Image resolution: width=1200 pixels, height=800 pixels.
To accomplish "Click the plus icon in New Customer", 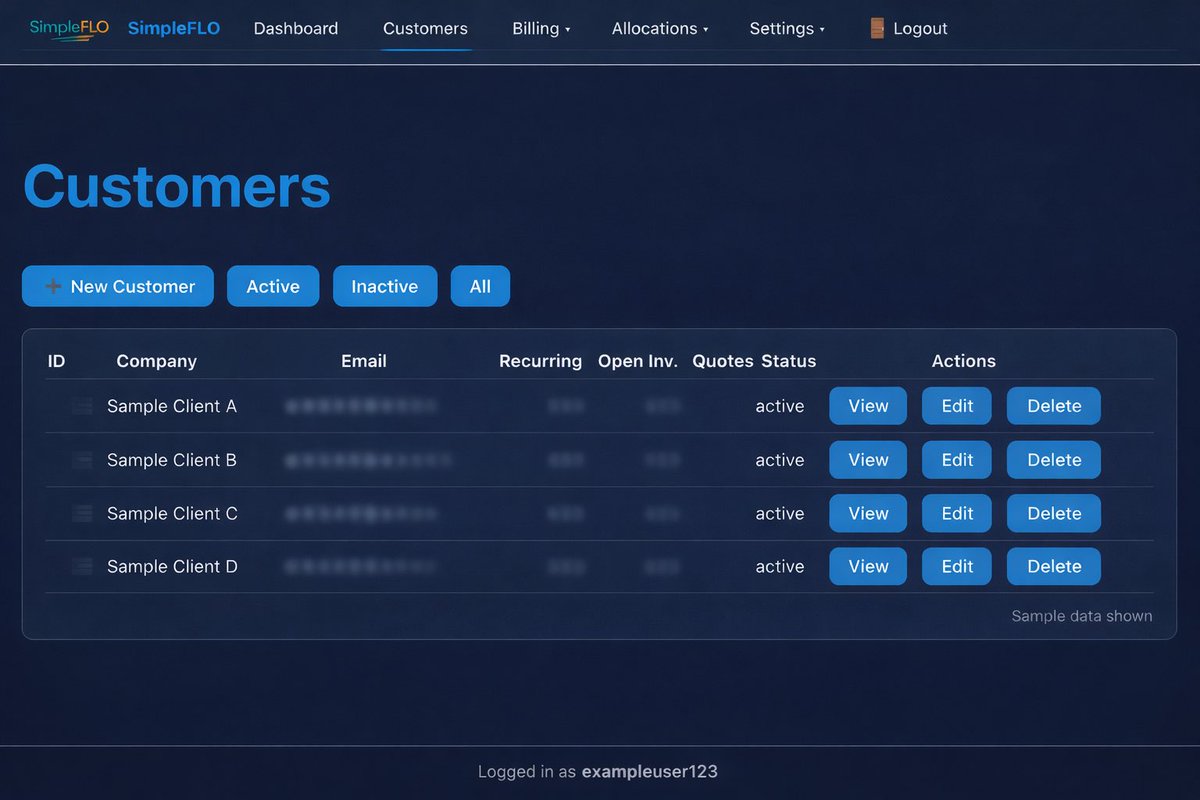I will (x=54, y=286).
